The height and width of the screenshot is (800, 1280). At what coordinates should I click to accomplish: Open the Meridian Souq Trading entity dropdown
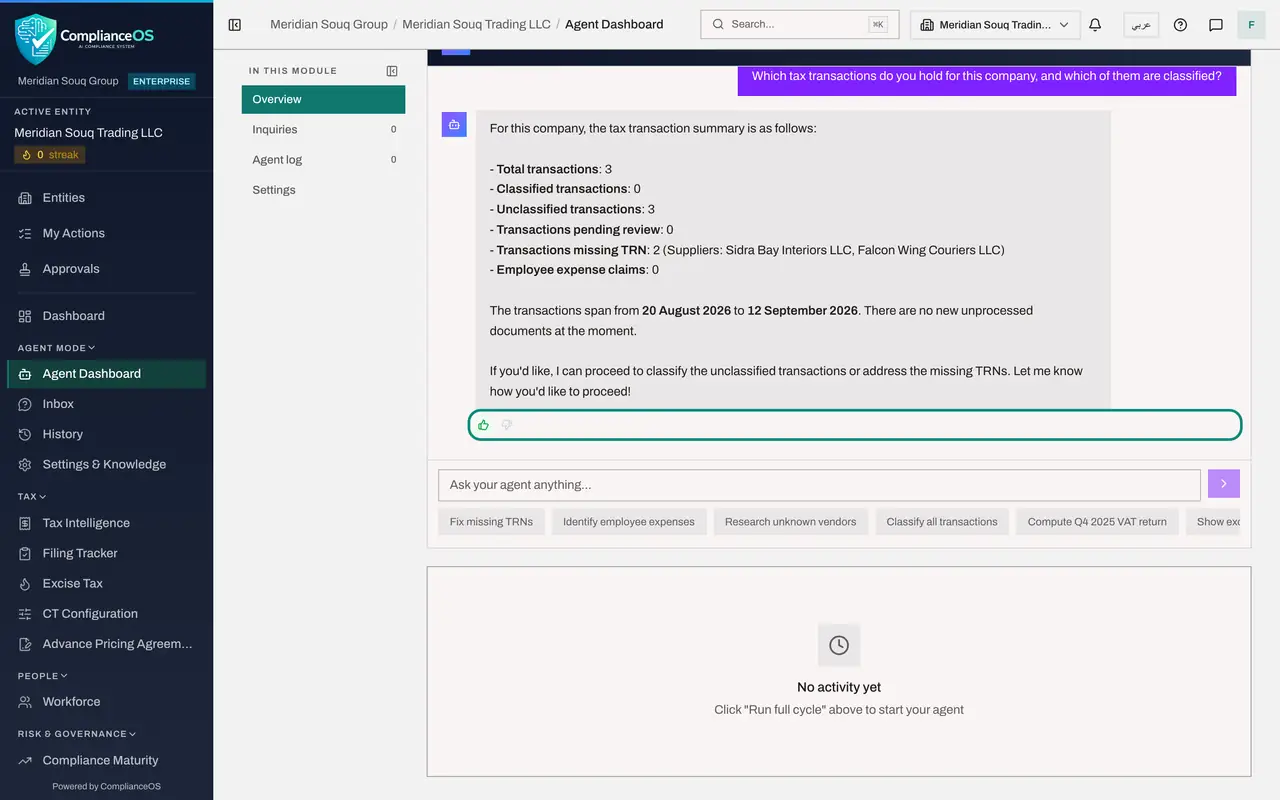995,24
